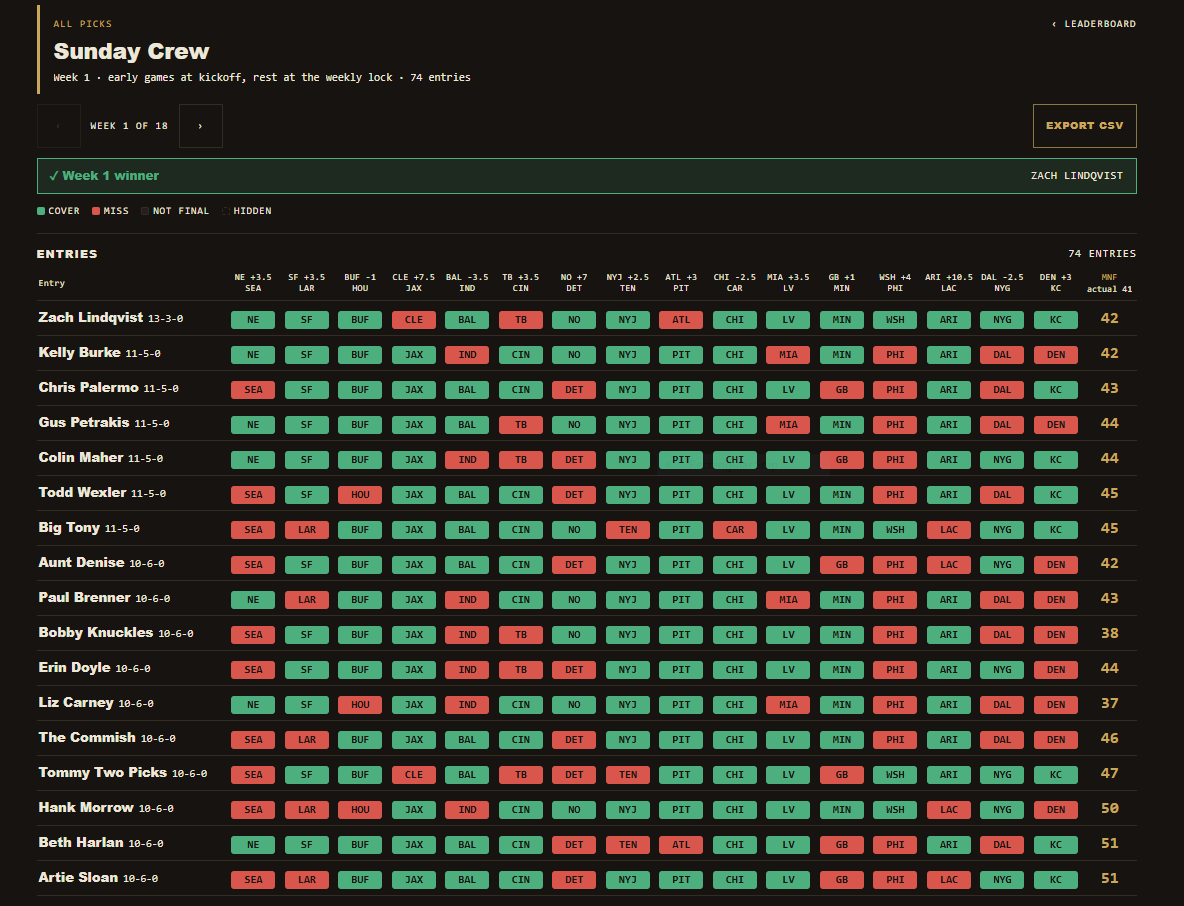The image size is (1184, 906).
Task: Select the Hank Morrow entry
Action: 86,807
